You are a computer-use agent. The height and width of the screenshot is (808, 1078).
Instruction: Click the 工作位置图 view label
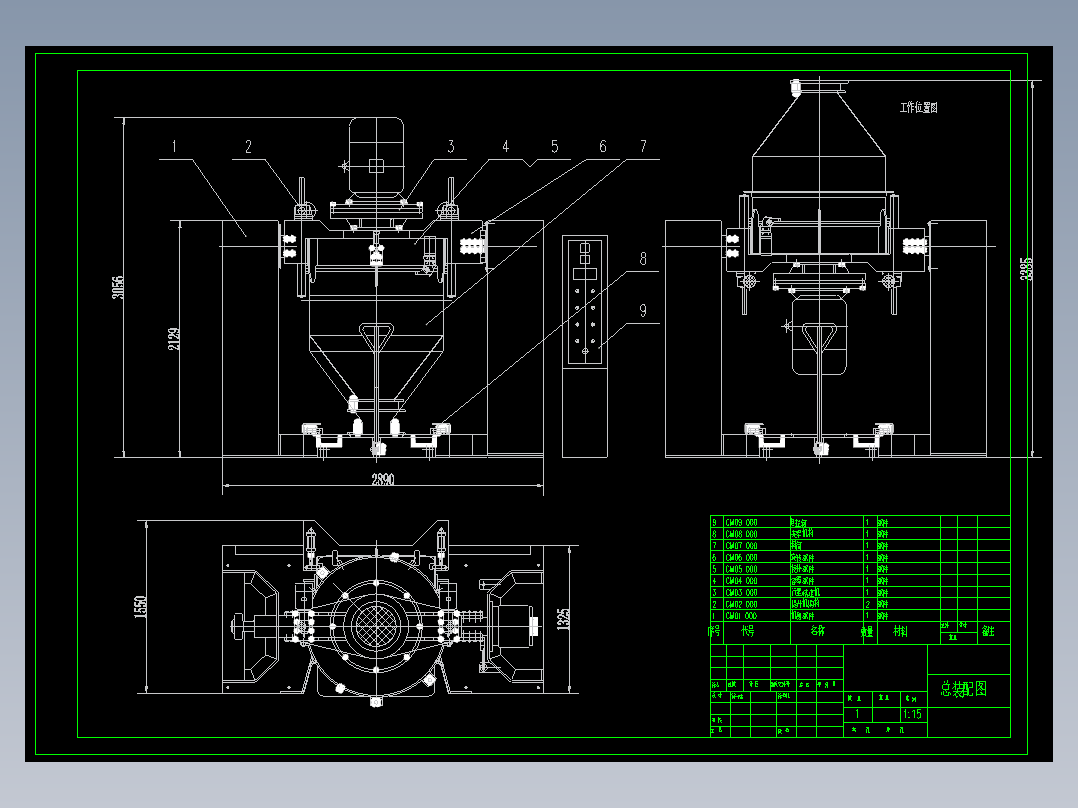pos(918,107)
